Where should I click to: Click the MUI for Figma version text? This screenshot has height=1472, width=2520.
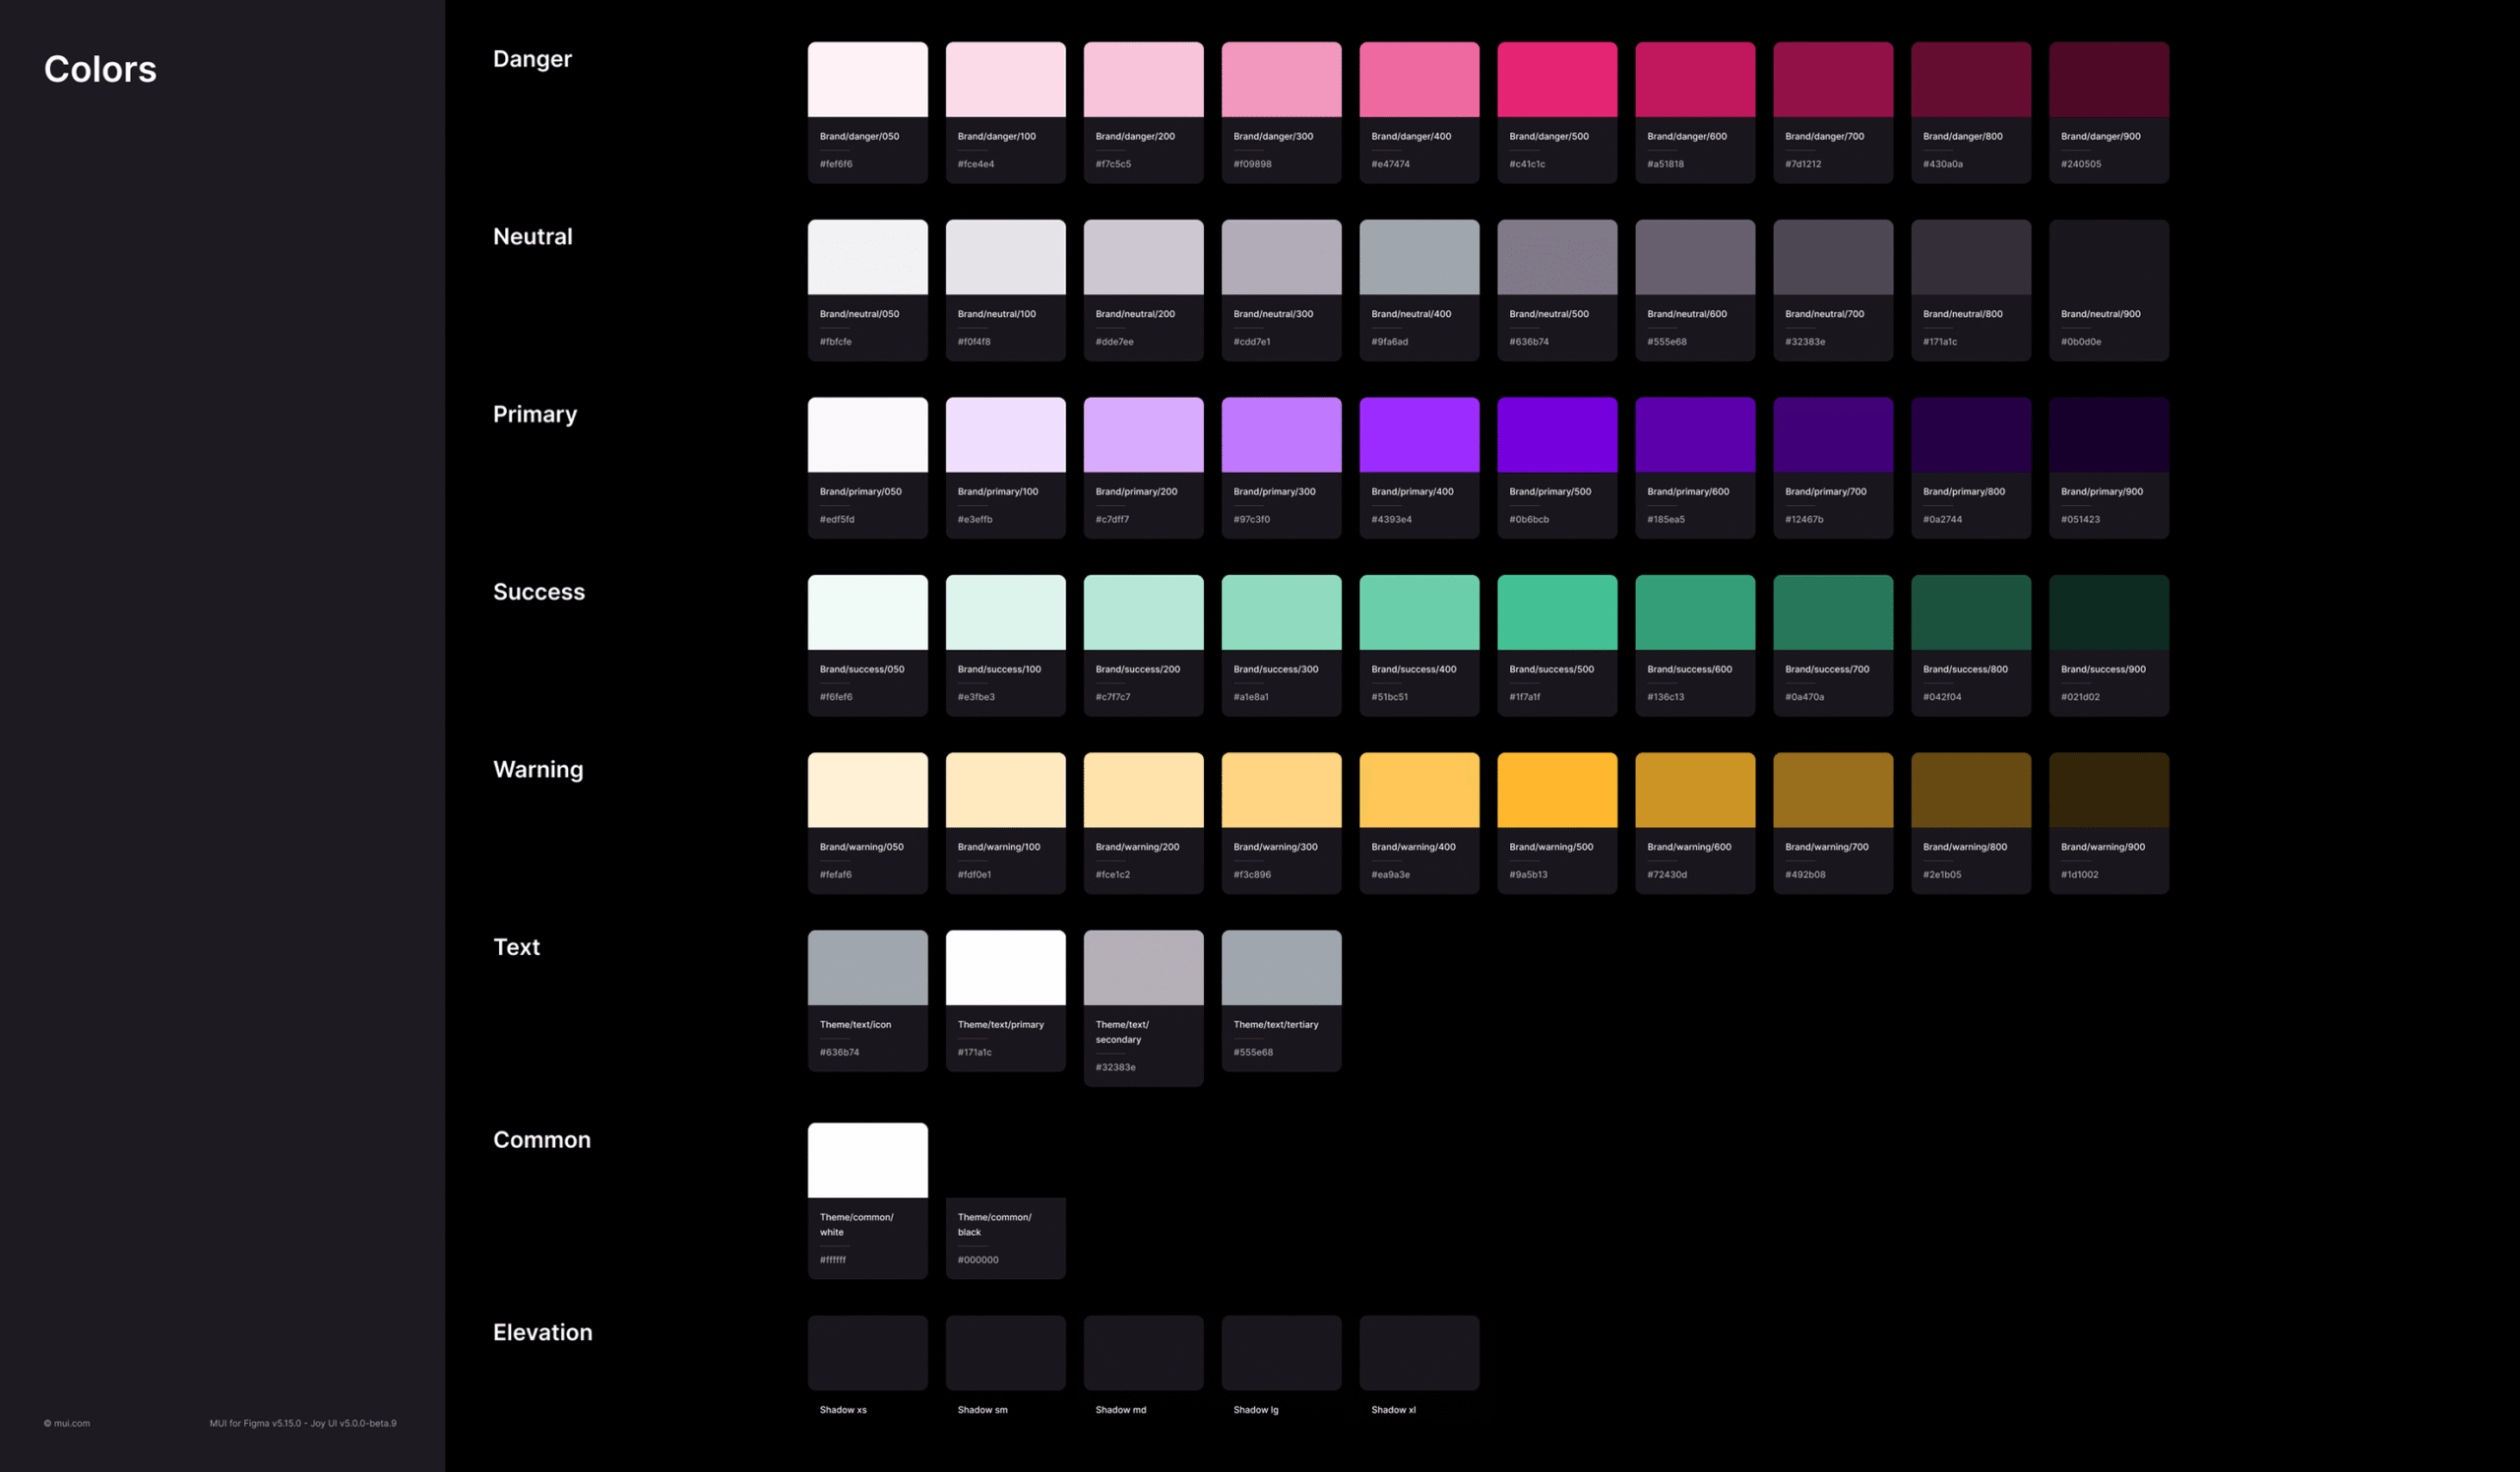[302, 1423]
